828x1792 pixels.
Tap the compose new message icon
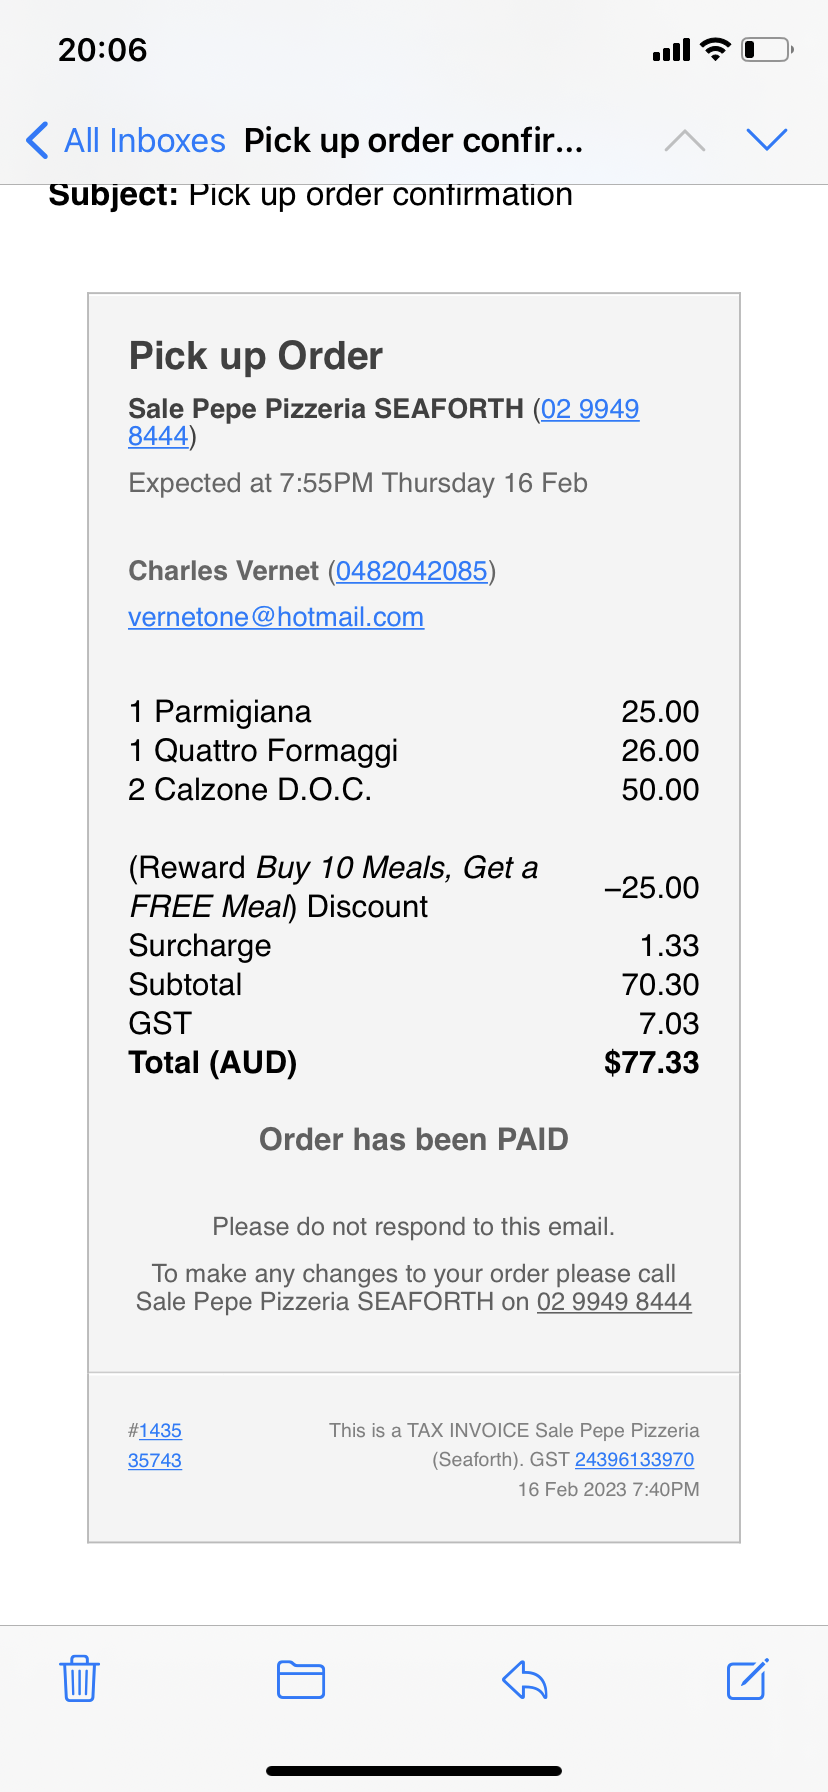click(x=747, y=1679)
